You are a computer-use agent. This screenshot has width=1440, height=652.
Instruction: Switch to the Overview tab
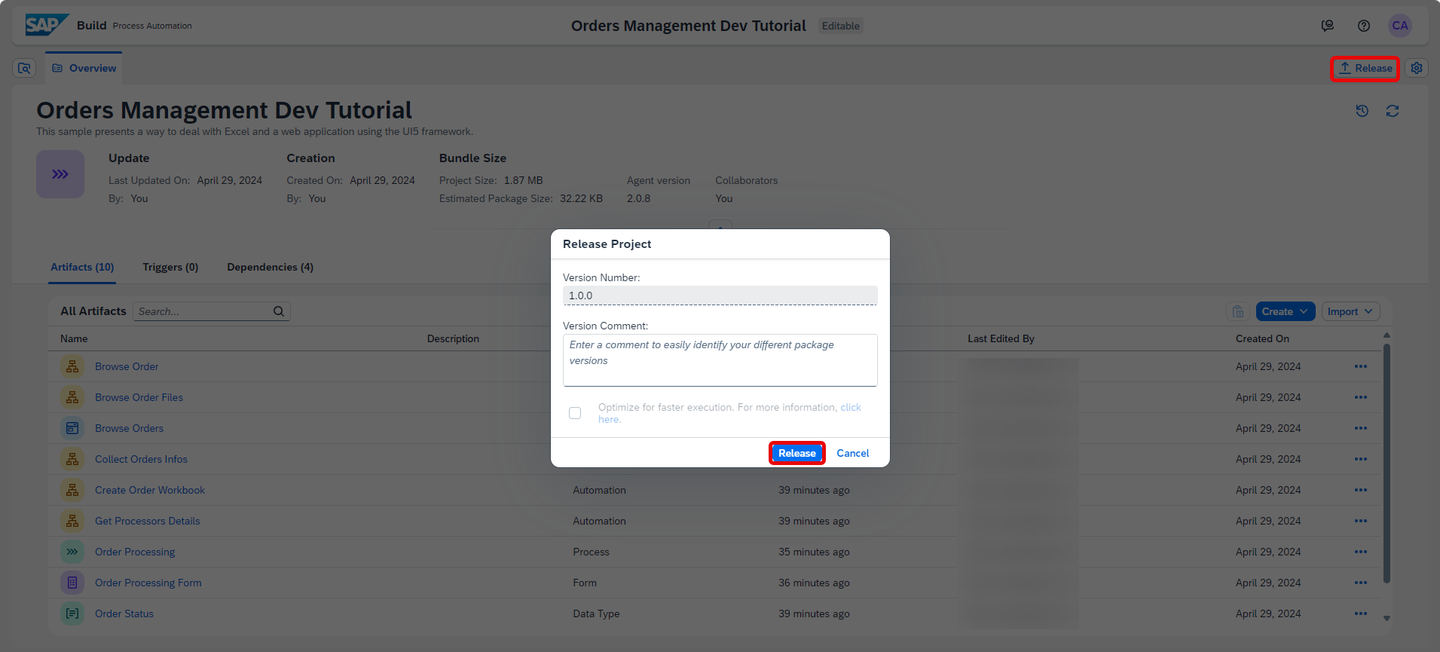pyautogui.click(x=84, y=68)
